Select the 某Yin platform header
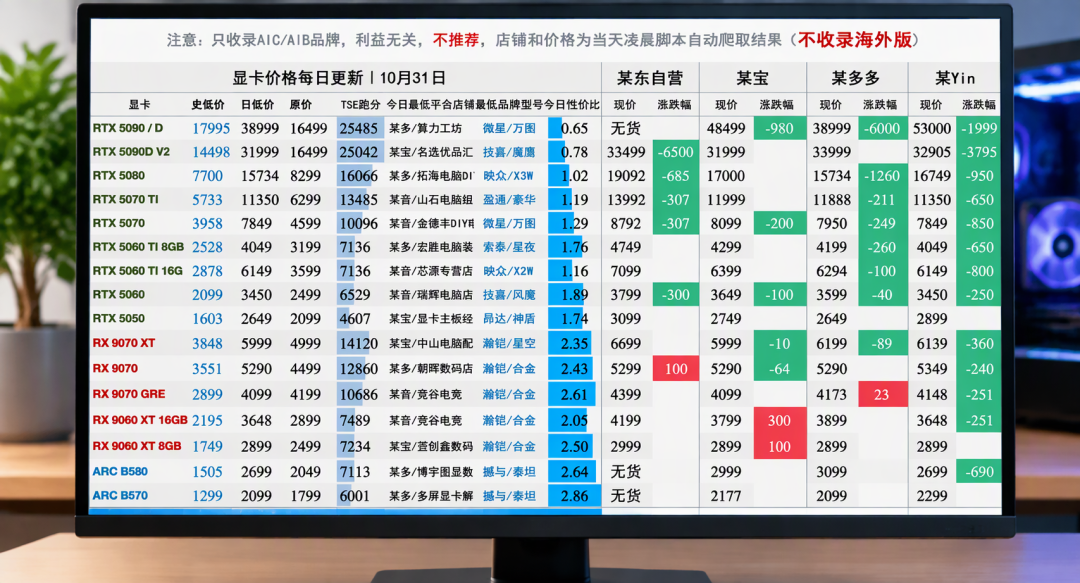The image size is (1080, 583). tap(955, 78)
